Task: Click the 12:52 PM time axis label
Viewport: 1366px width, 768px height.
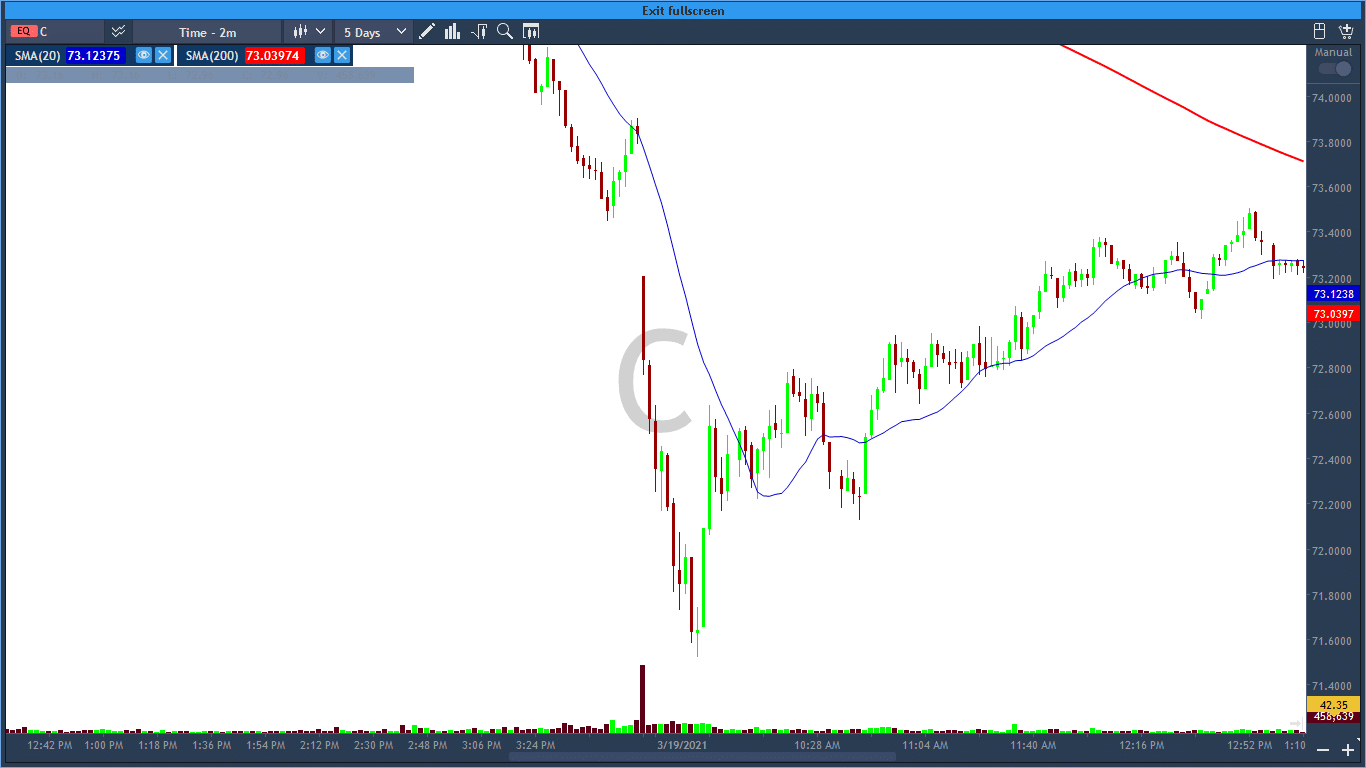Action: [x=1250, y=745]
